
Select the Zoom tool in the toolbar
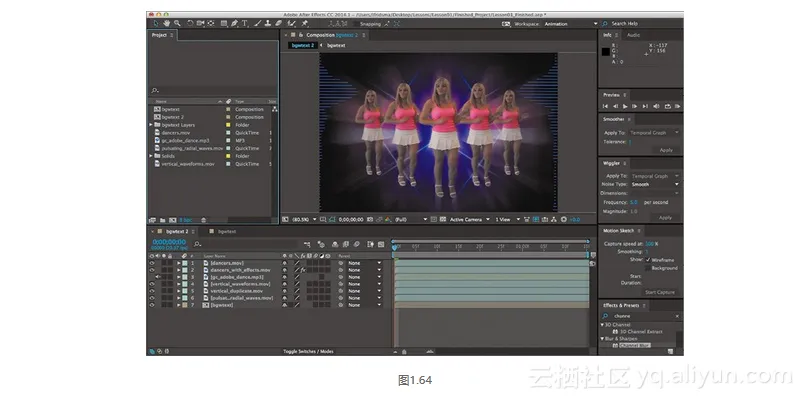coord(176,23)
